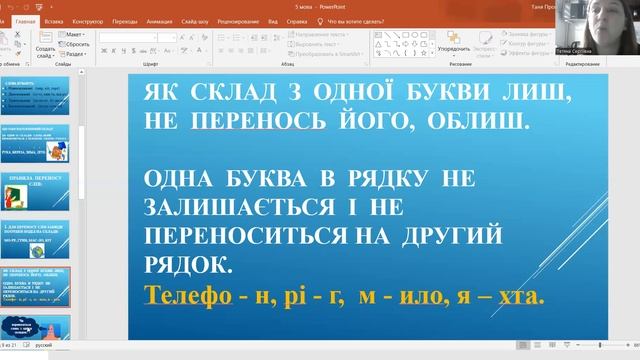Select the ПРАВИЛА ПЕРЕНОСУ СЛІВ slide thumbnail
640x360 pixels.
point(35,191)
